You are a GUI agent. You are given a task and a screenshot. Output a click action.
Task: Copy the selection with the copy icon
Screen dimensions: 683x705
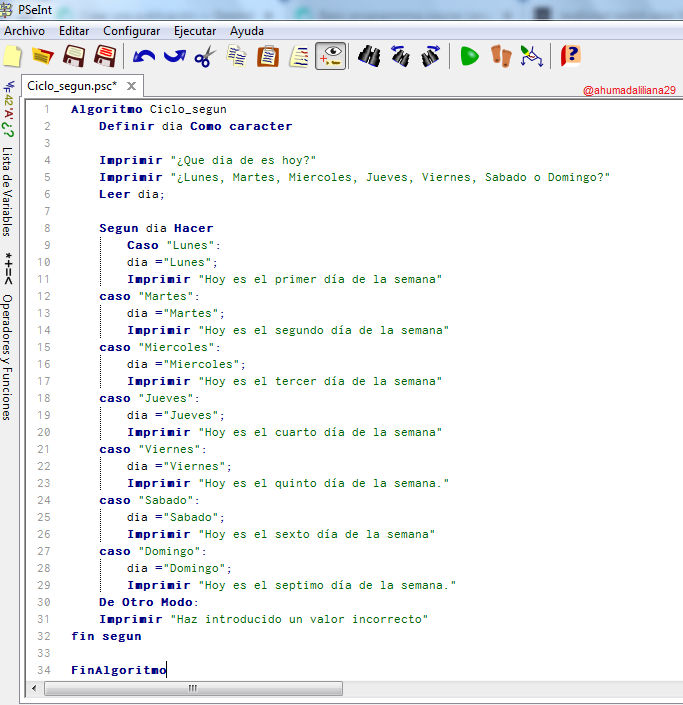click(x=237, y=57)
